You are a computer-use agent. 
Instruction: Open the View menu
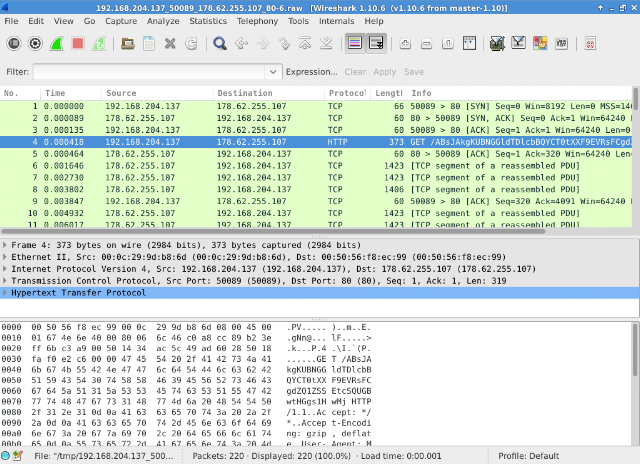click(64, 21)
